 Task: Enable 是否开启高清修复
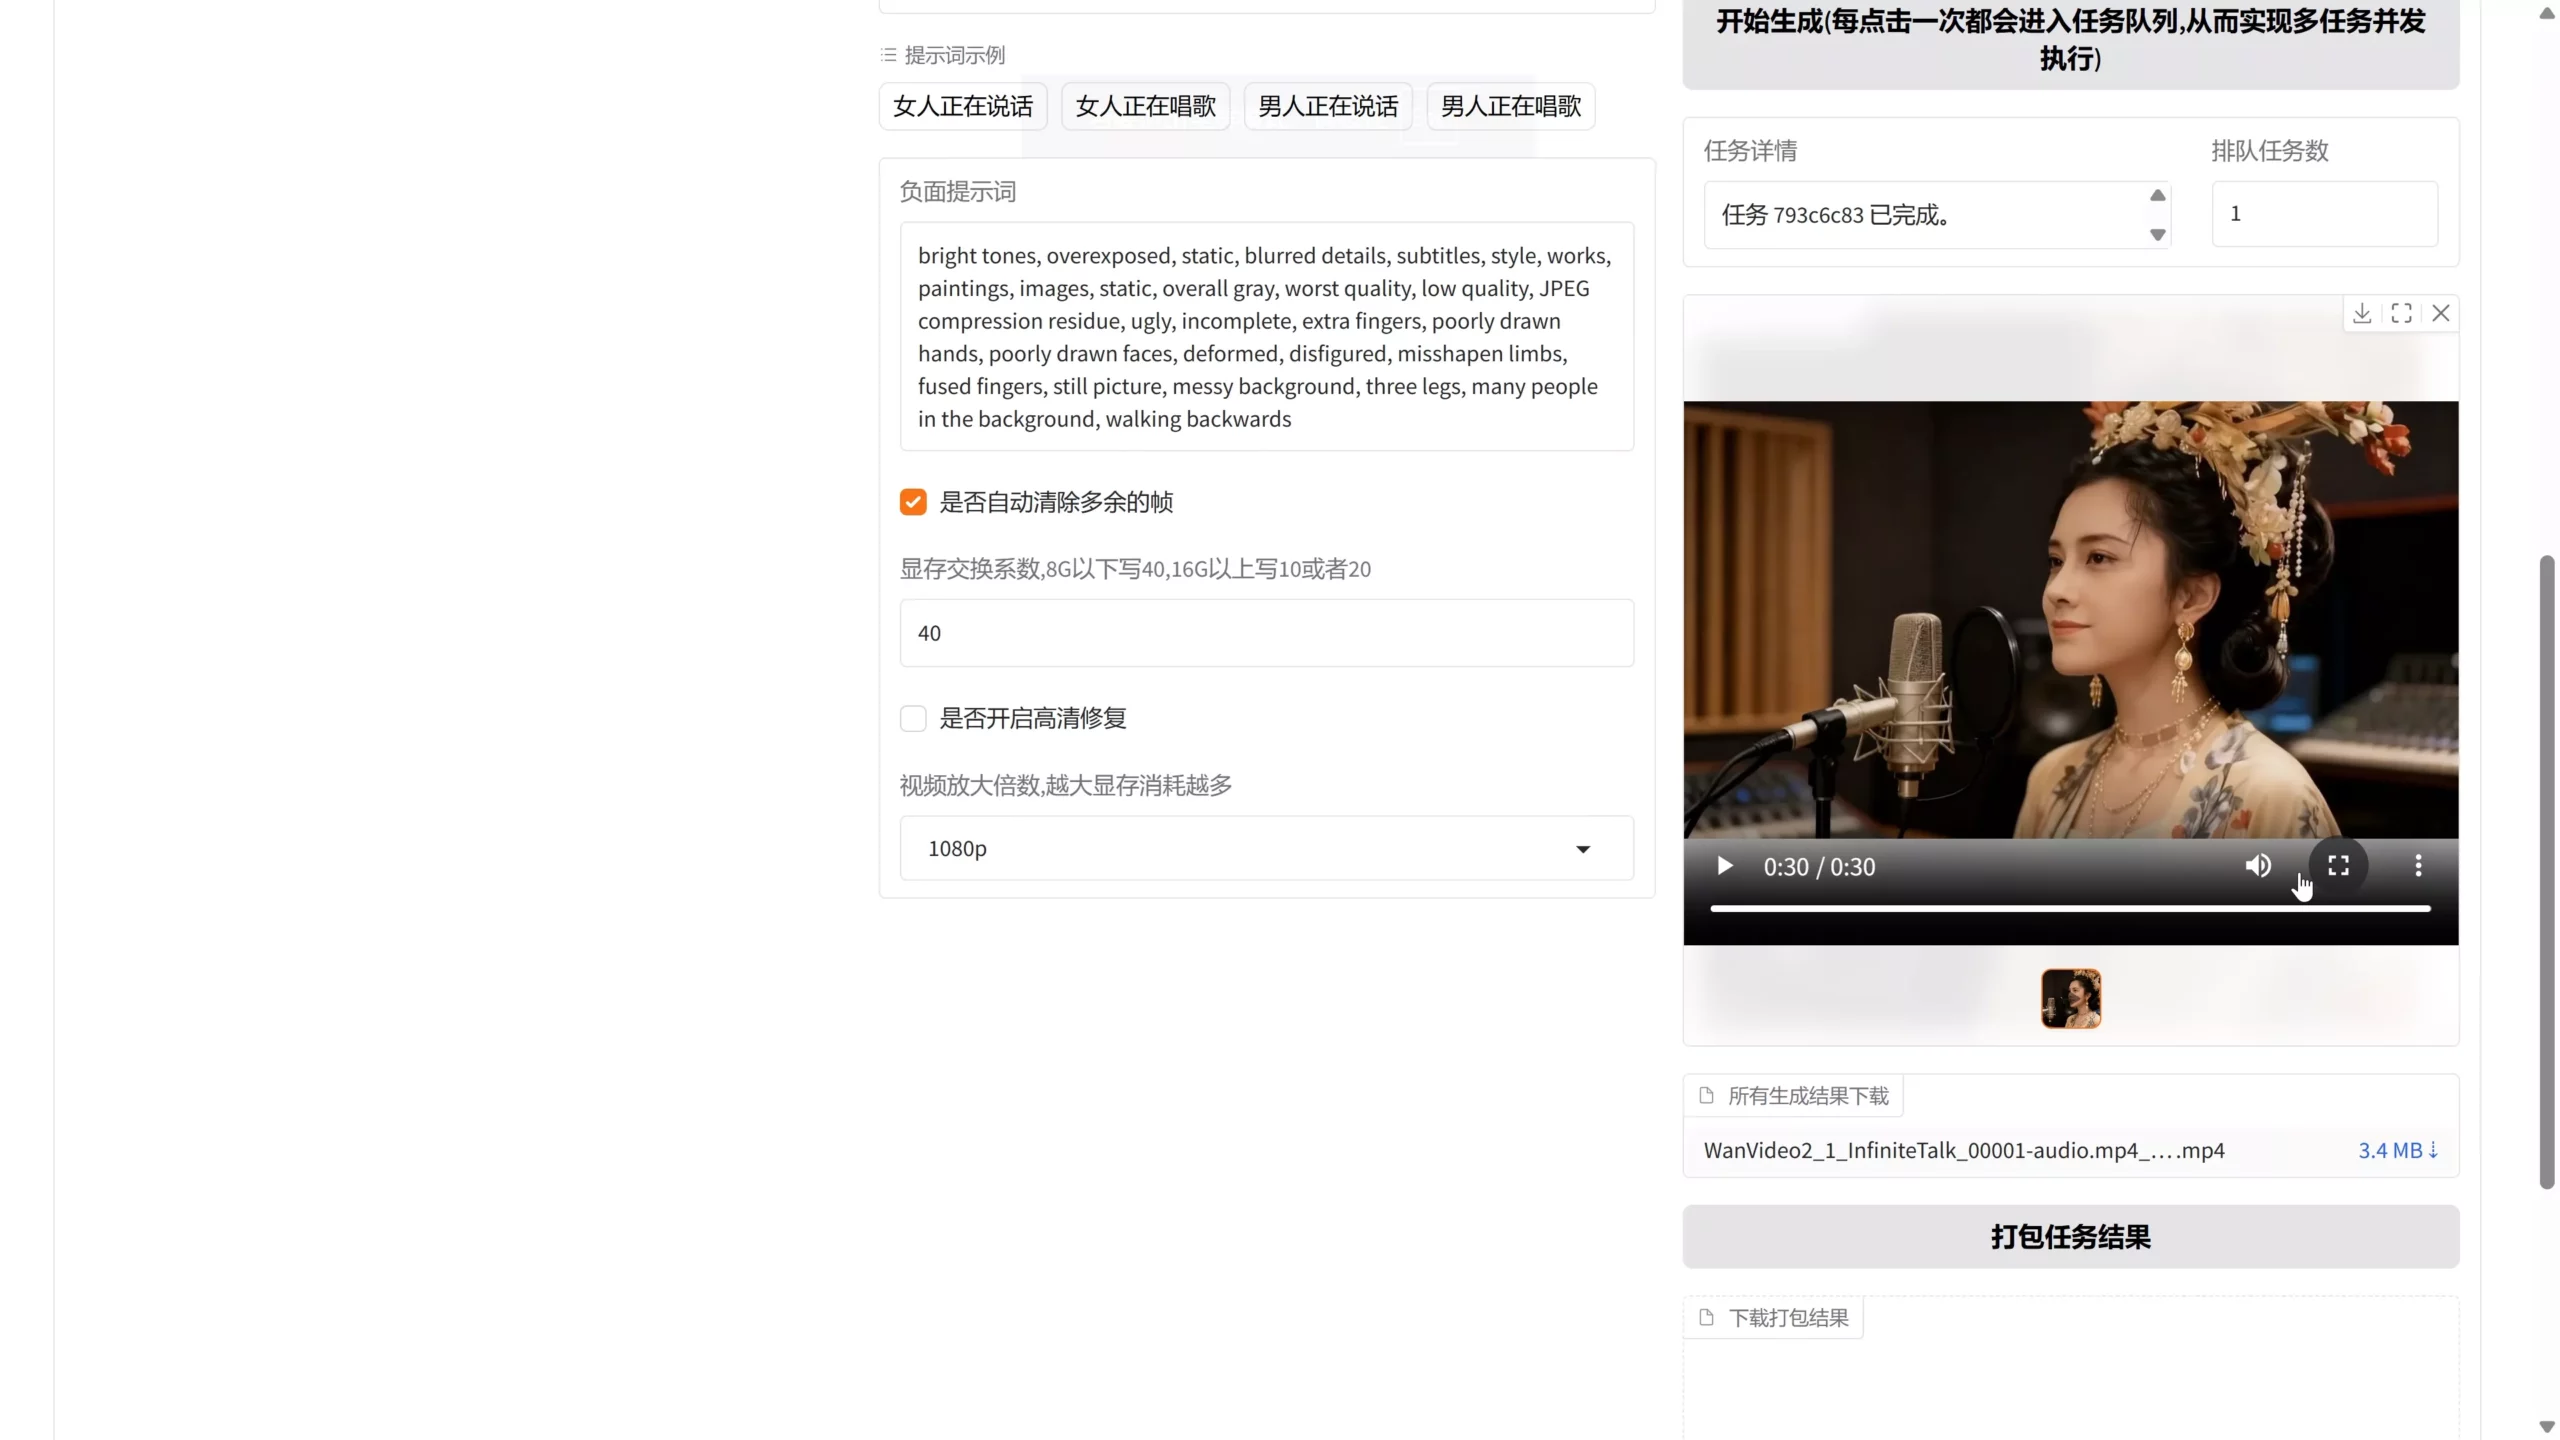912,718
